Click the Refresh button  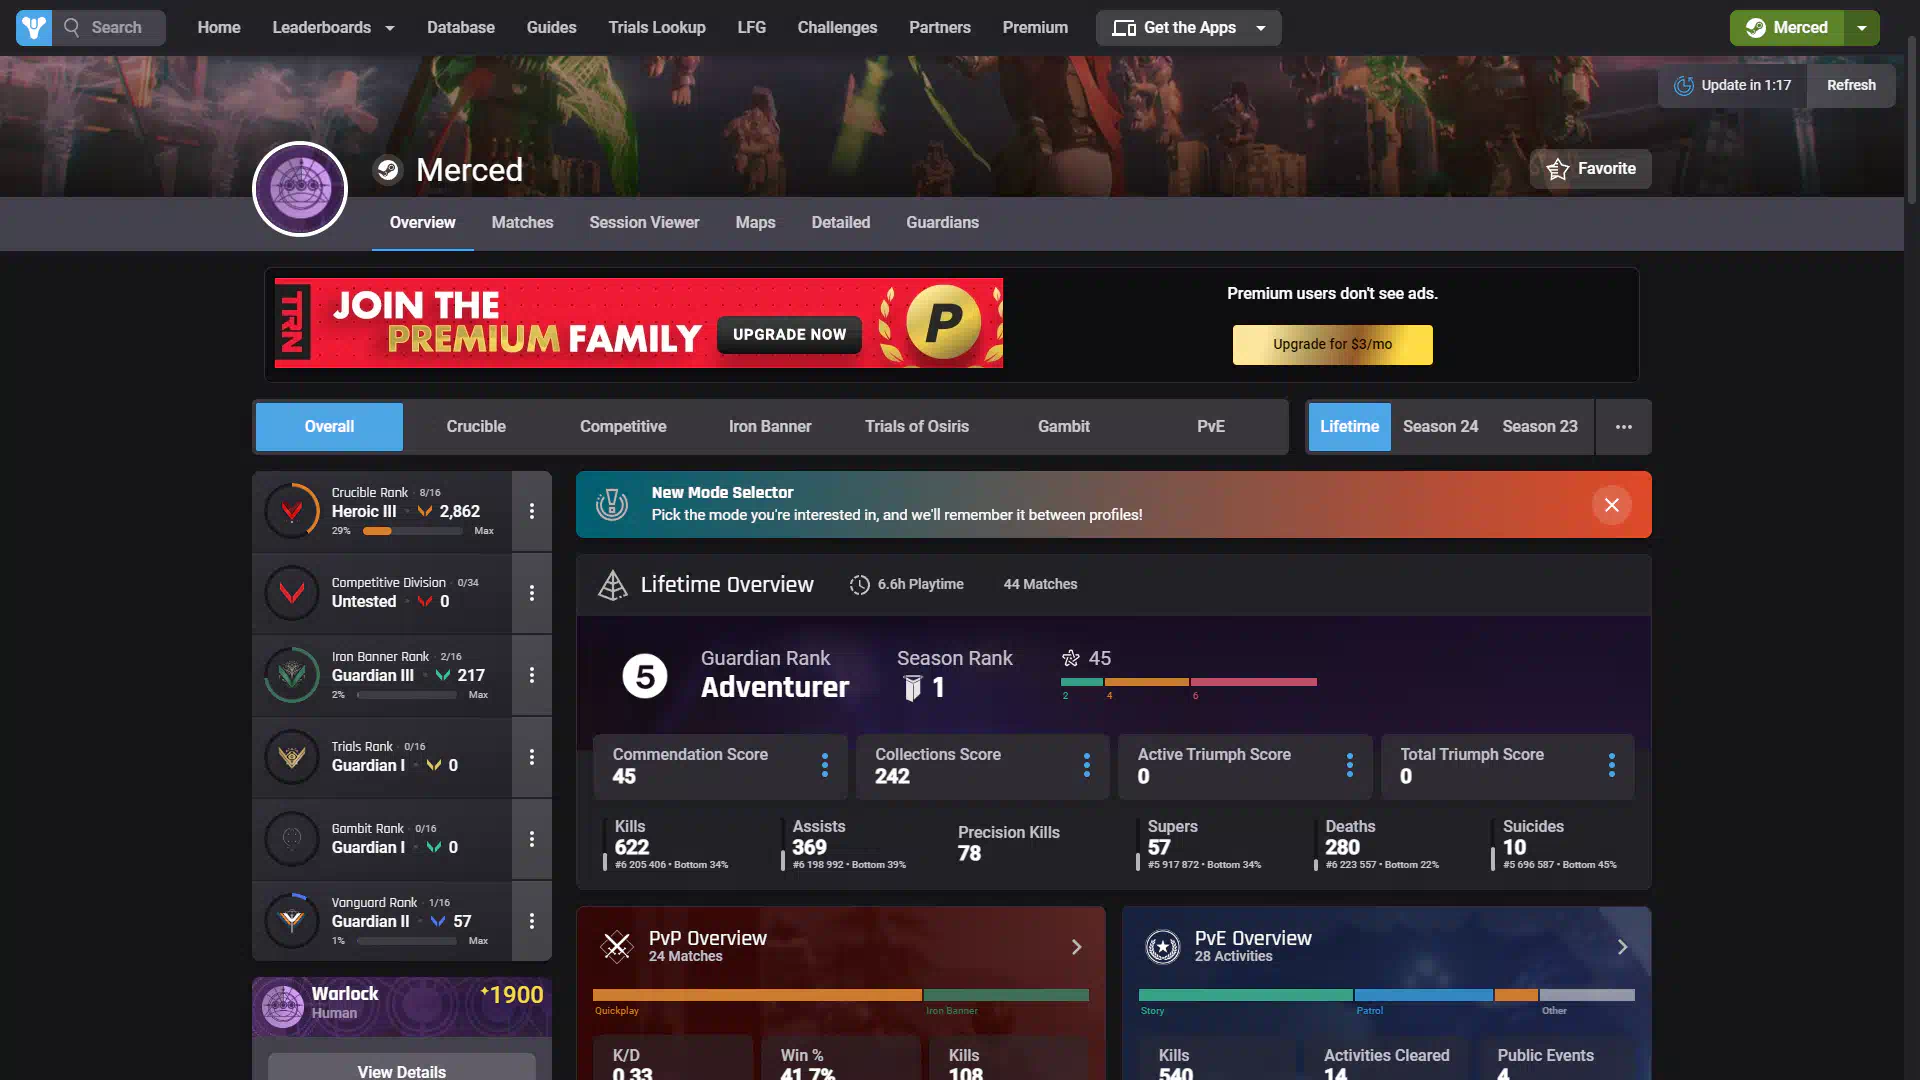(1851, 86)
